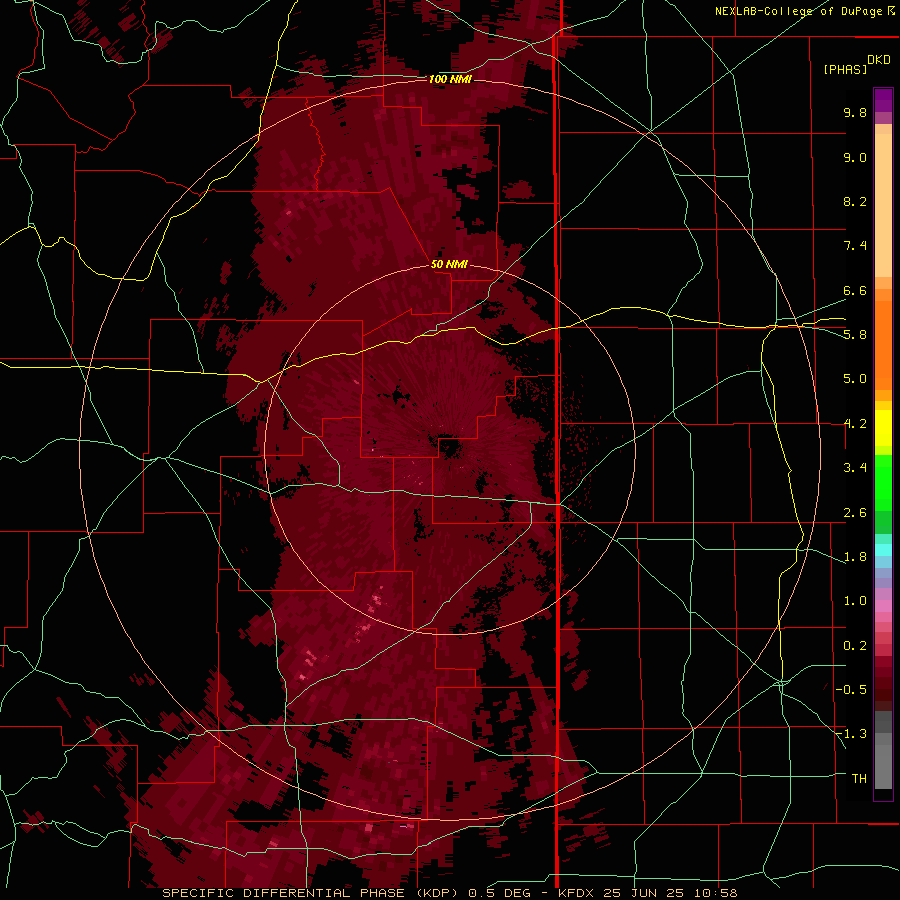Screen dimensions: 900x900
Task: Click the 10:58 timestamp in the caption
Action: (718, 893)
